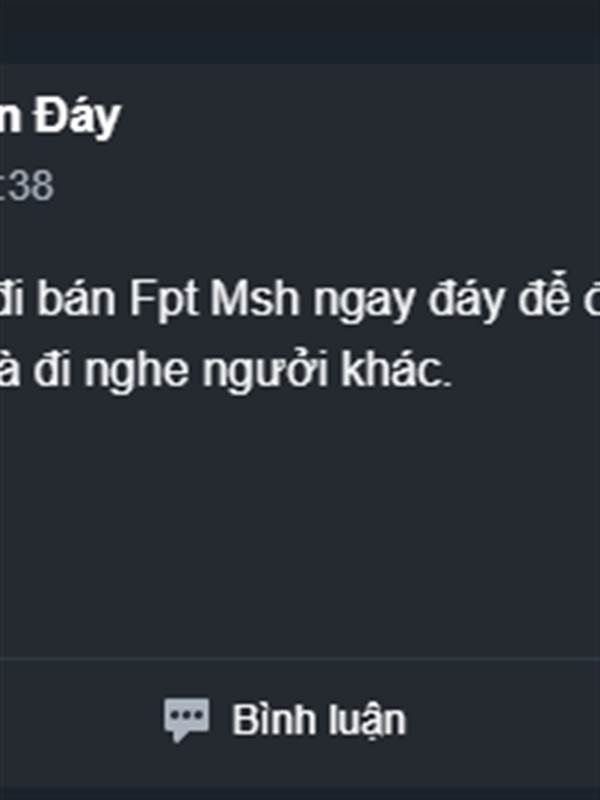The height and width of the screenshot is (800, 600).
Task: Click the post timestamp ending in :38
Action: click(27, 186)
